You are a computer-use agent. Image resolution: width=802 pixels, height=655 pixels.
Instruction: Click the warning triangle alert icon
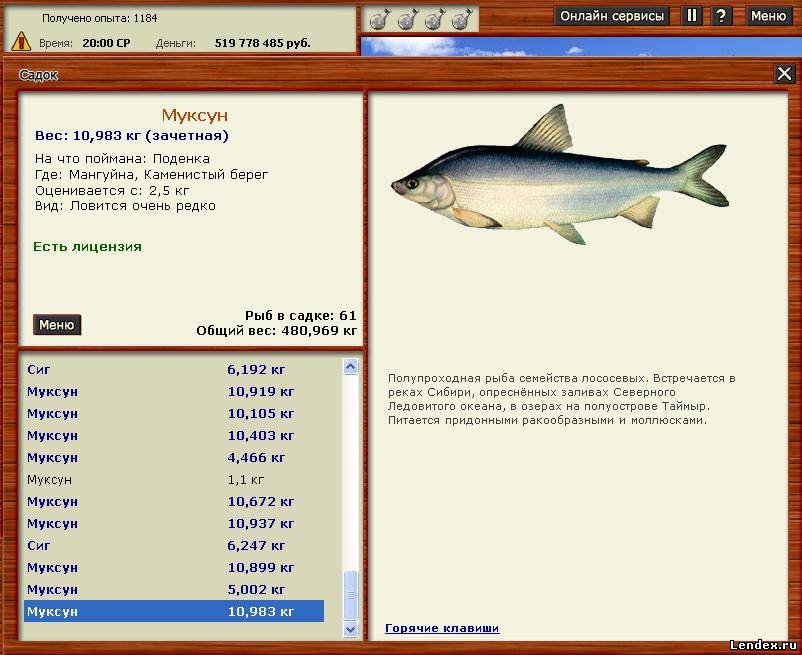[21, 41]
